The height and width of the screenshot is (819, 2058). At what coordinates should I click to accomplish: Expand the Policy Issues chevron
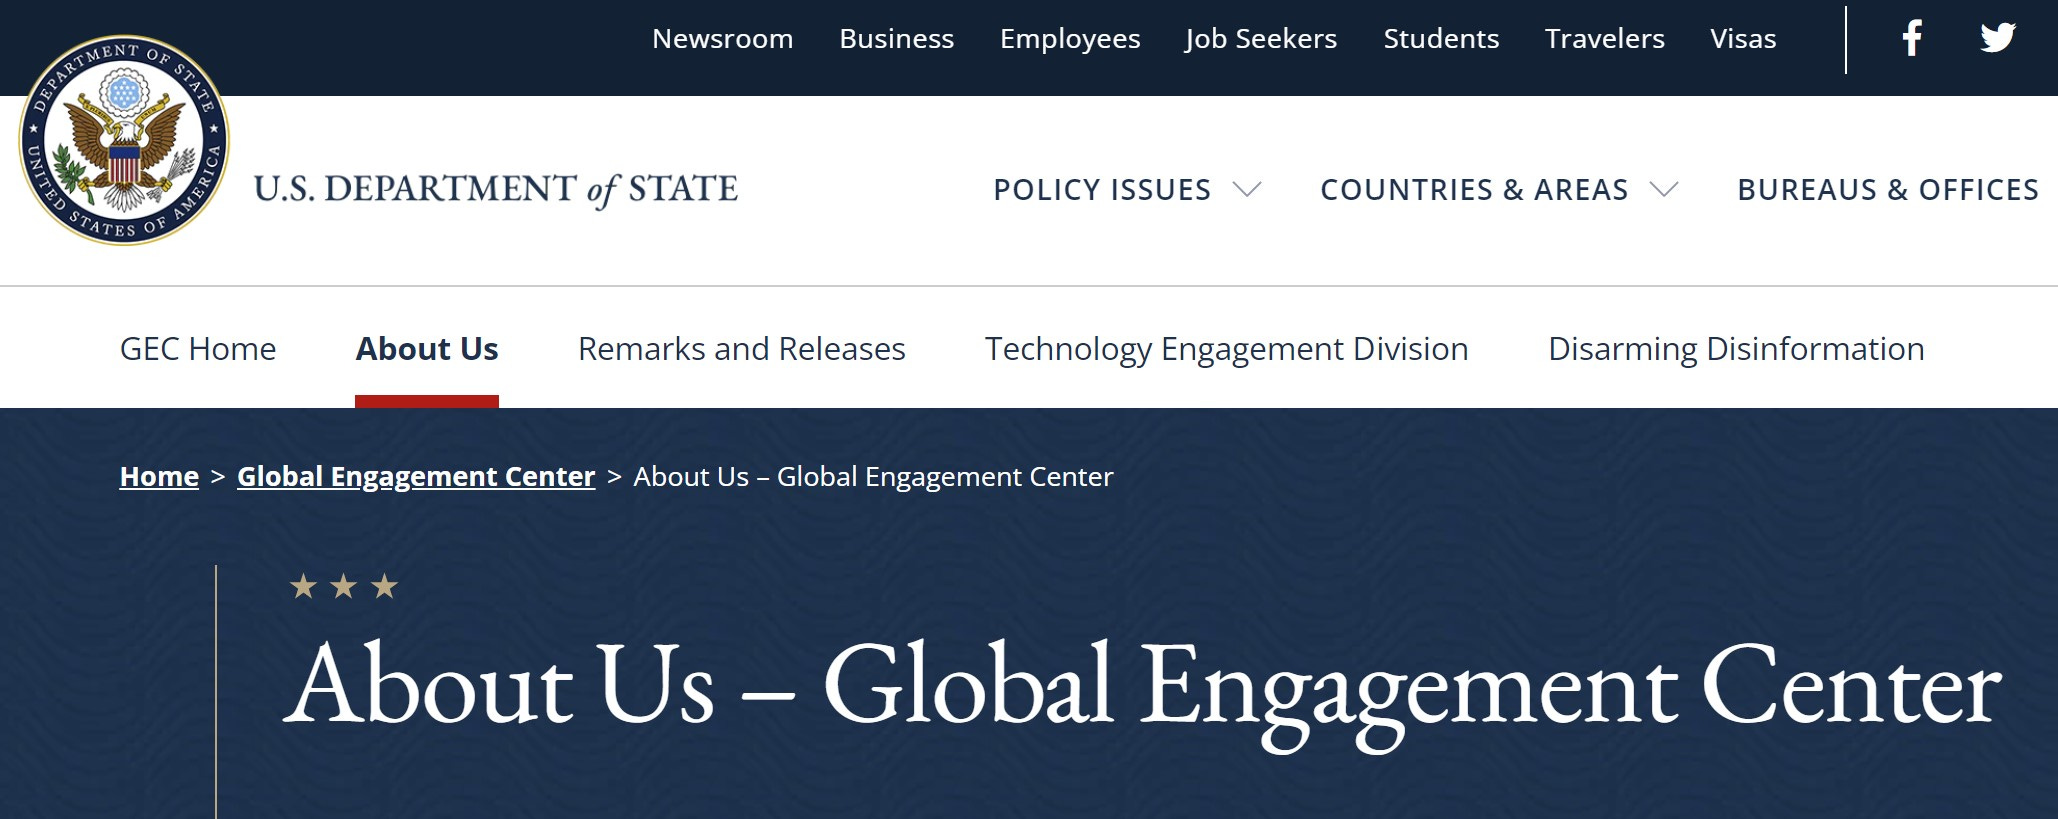point(1247,189)
